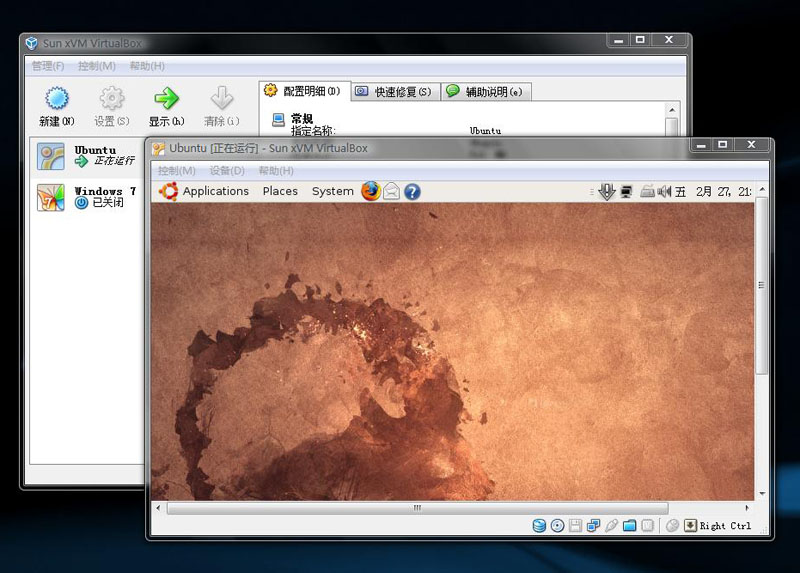The image size is (800, 573).
Task: Click the network monitor icon in the Ubuntu panel
Action: [x=626, y=192]
